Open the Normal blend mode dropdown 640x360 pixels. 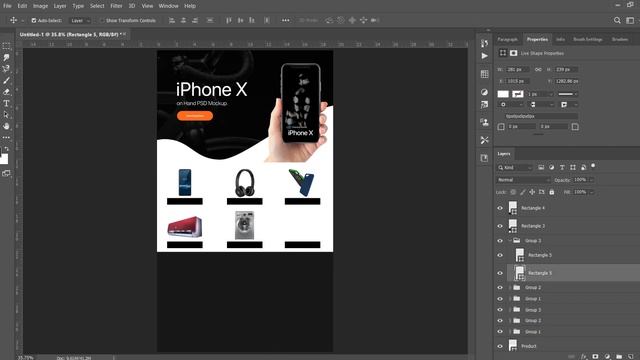[x=524, y=180]
